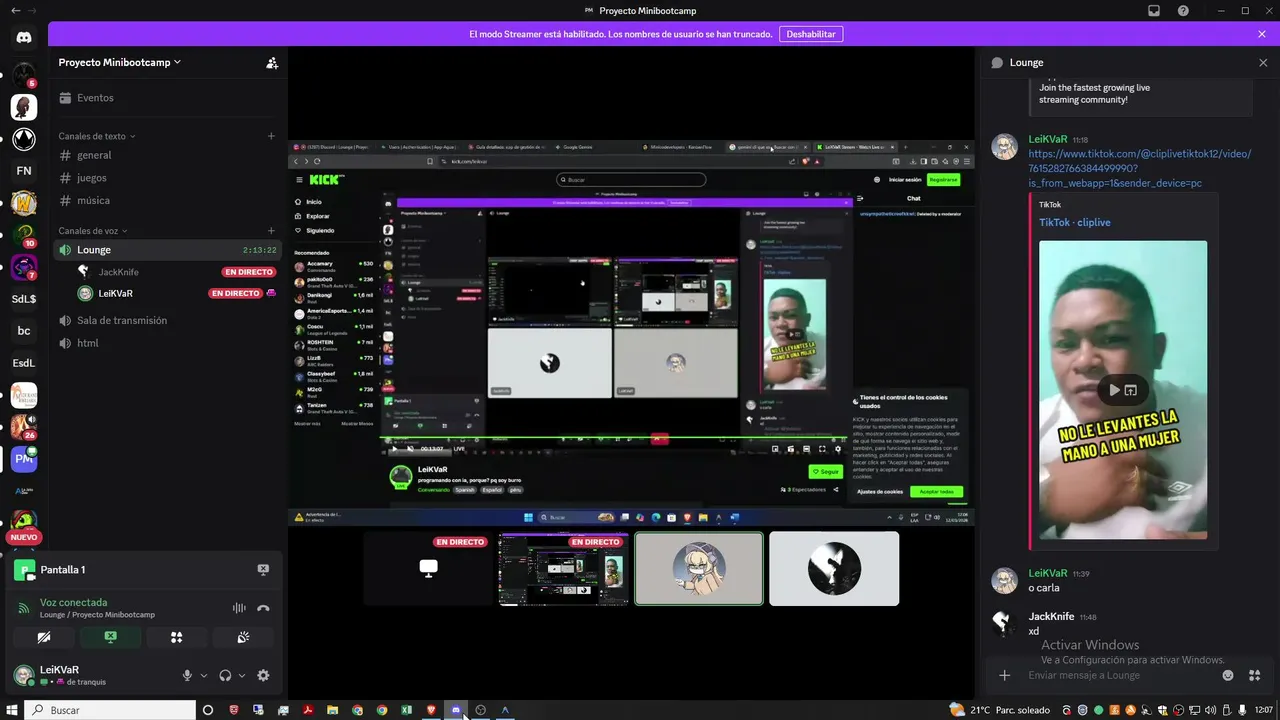Open the bc server icon
The height and width of the screenshot is (720, 1280).
pos(24,331)
